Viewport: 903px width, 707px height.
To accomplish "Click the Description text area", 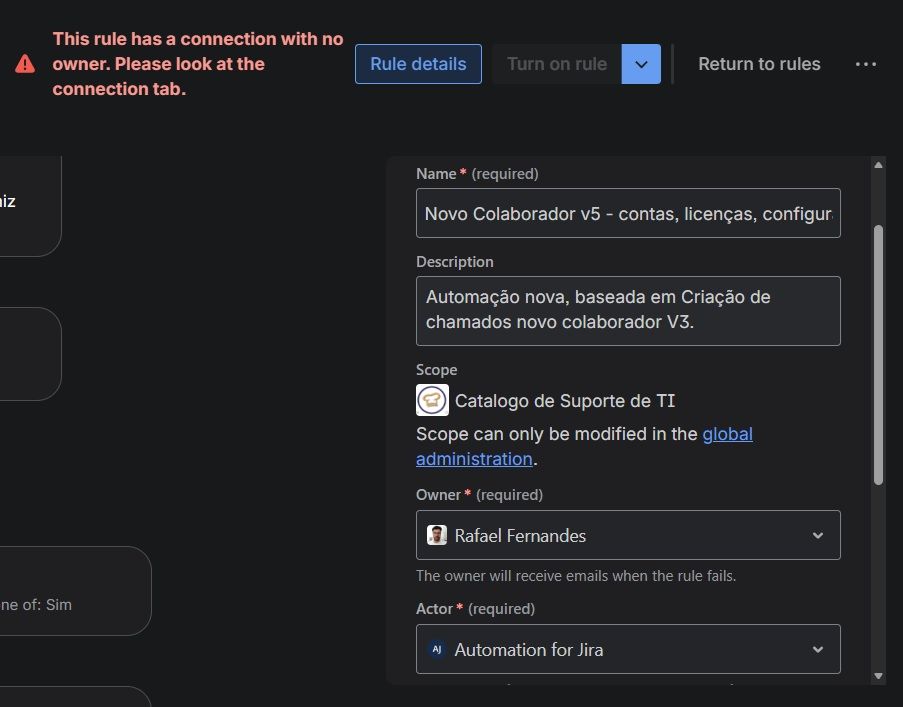I will point(628,310).
